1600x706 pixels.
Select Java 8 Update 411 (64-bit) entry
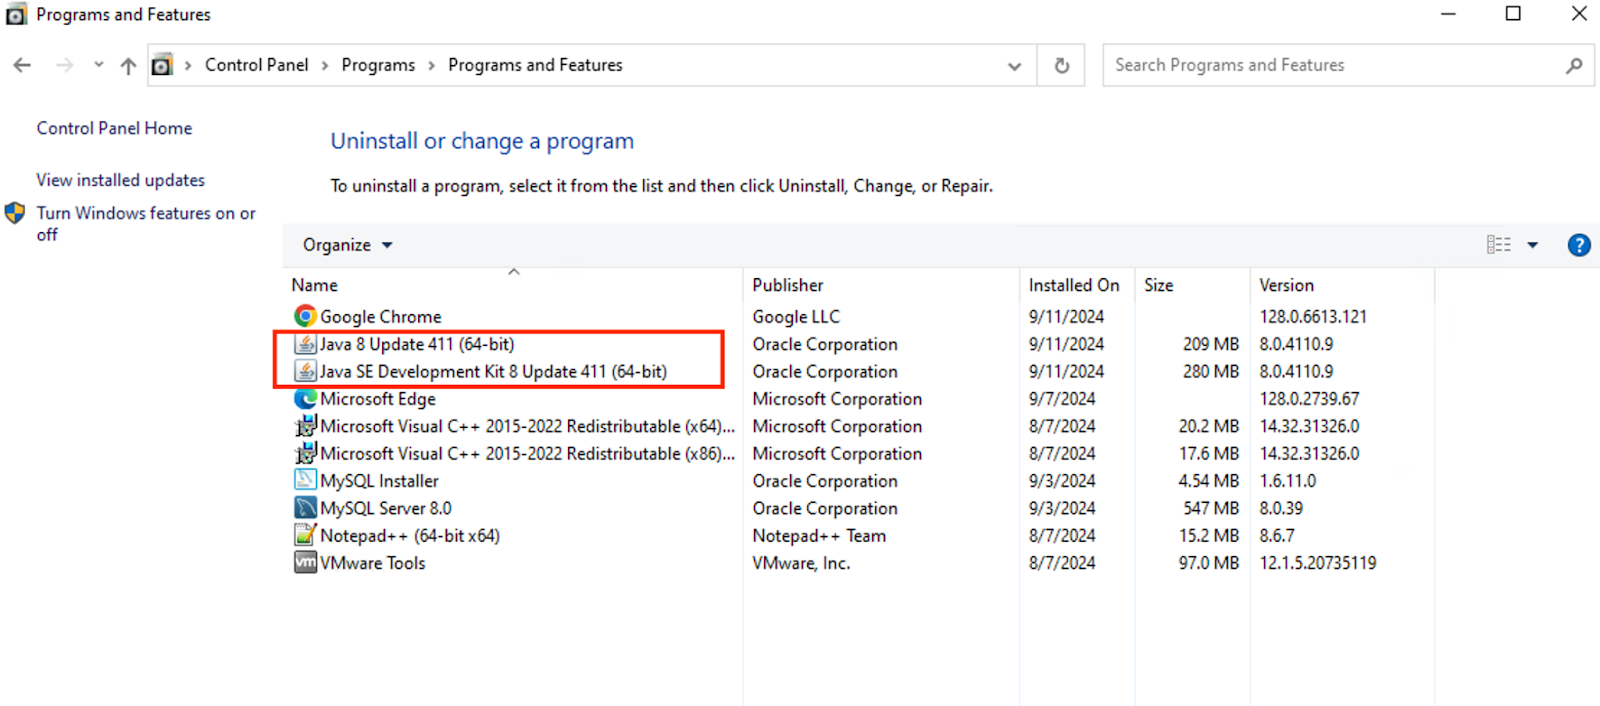pyautogui.click(x=417, y=344)
